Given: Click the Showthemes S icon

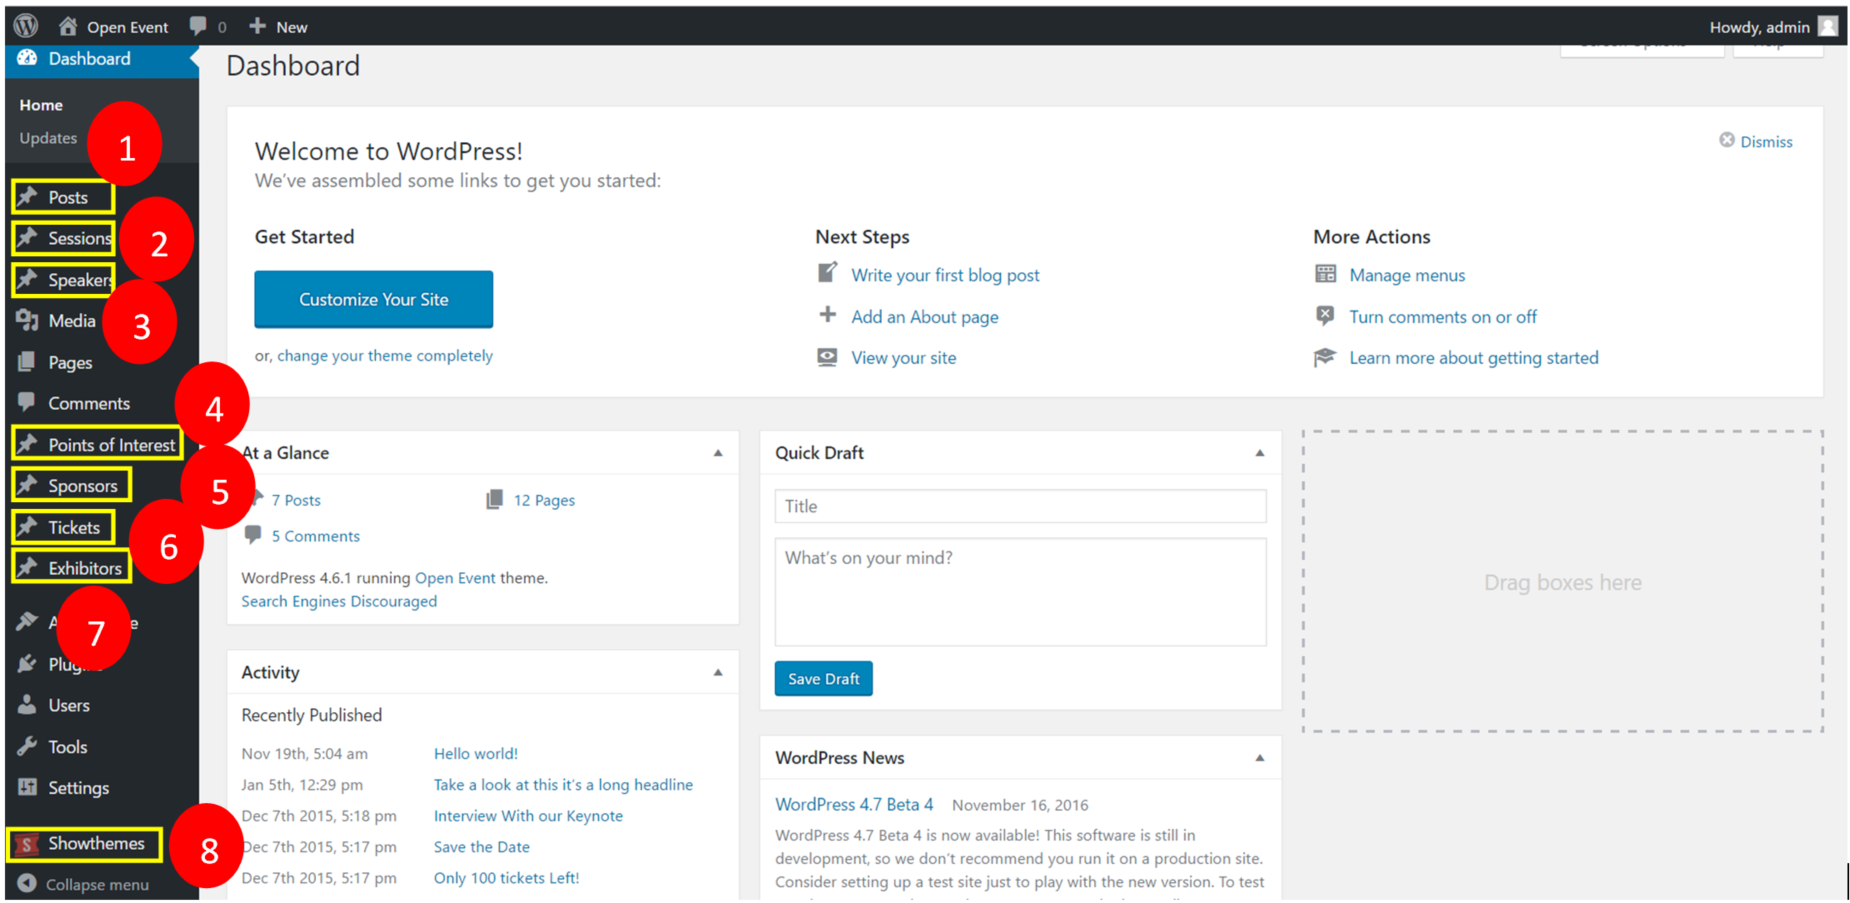Looking at the screenshot, I should pyautogui.click(x=27, y=844).
